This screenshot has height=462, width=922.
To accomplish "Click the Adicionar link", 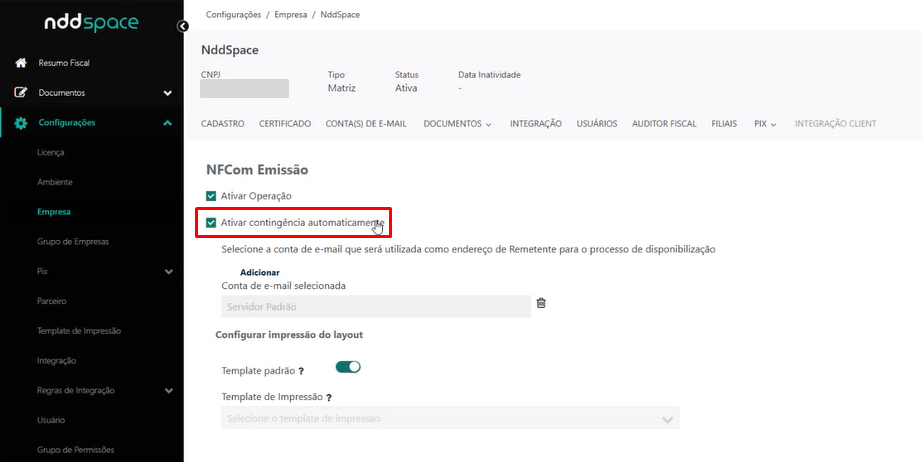I will coord(259,272).
